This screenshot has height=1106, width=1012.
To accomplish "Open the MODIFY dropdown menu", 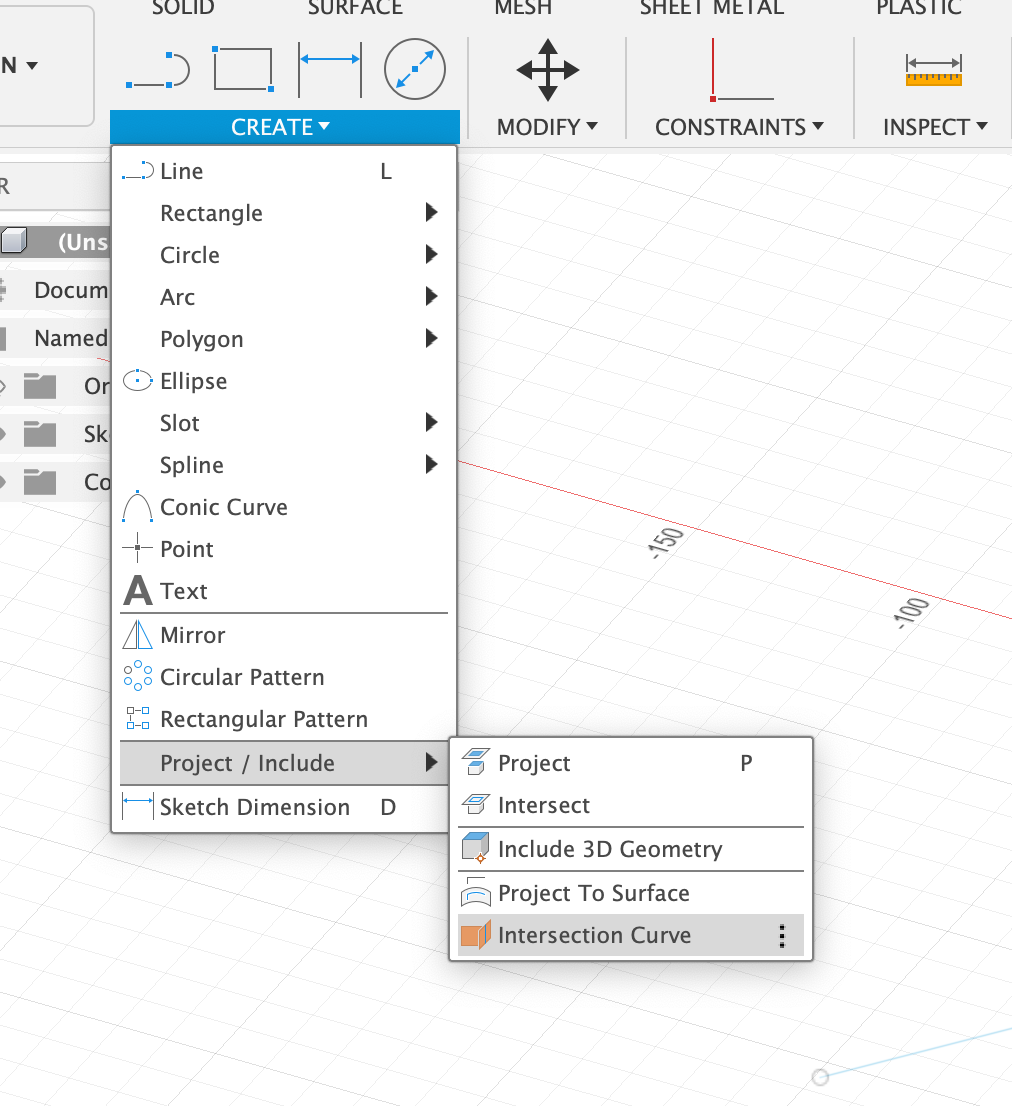I will (x=547, y=127).
